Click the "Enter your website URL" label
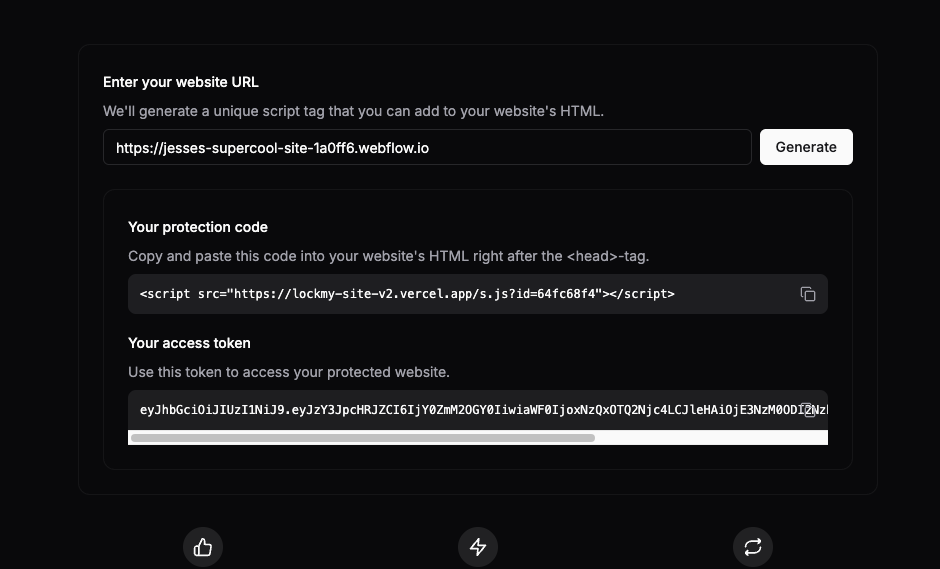This screenshot has width=940, height=569. pyautogui.click(x=180, y=82)
